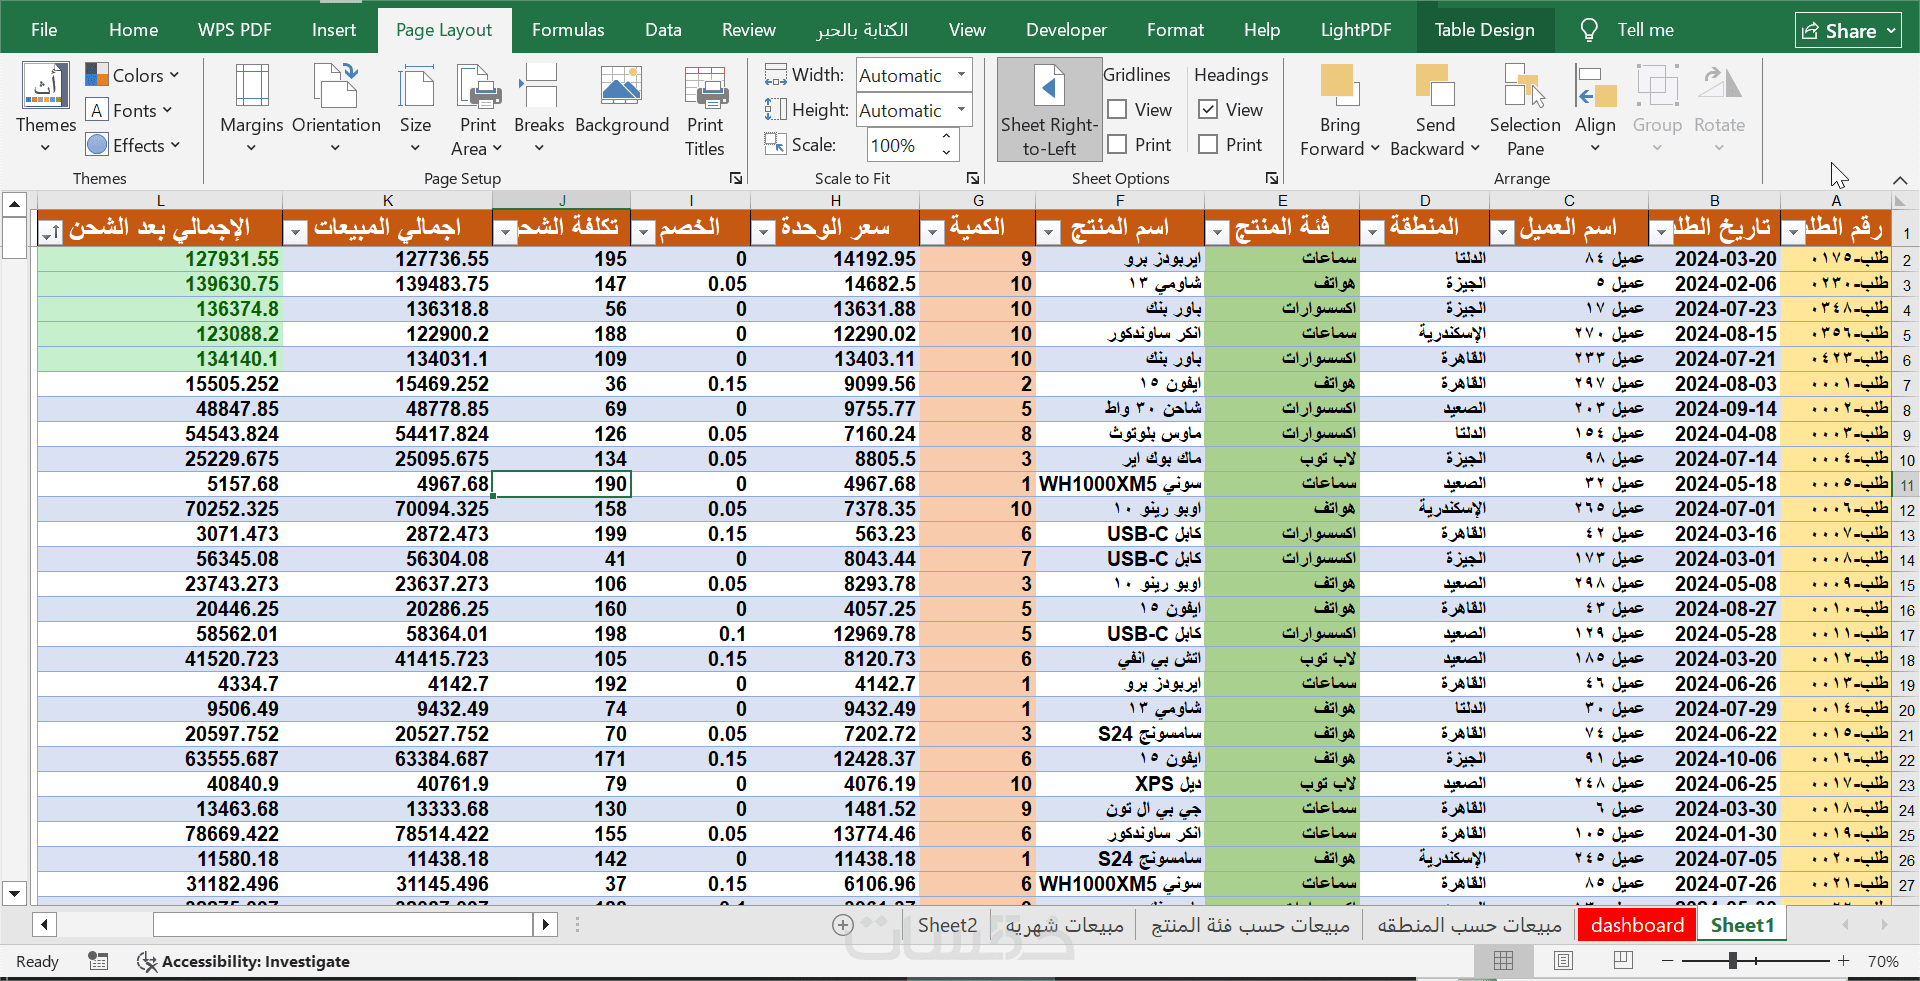Open filter for المنطقة column
1920x981 pixels.
point(1373,233)
